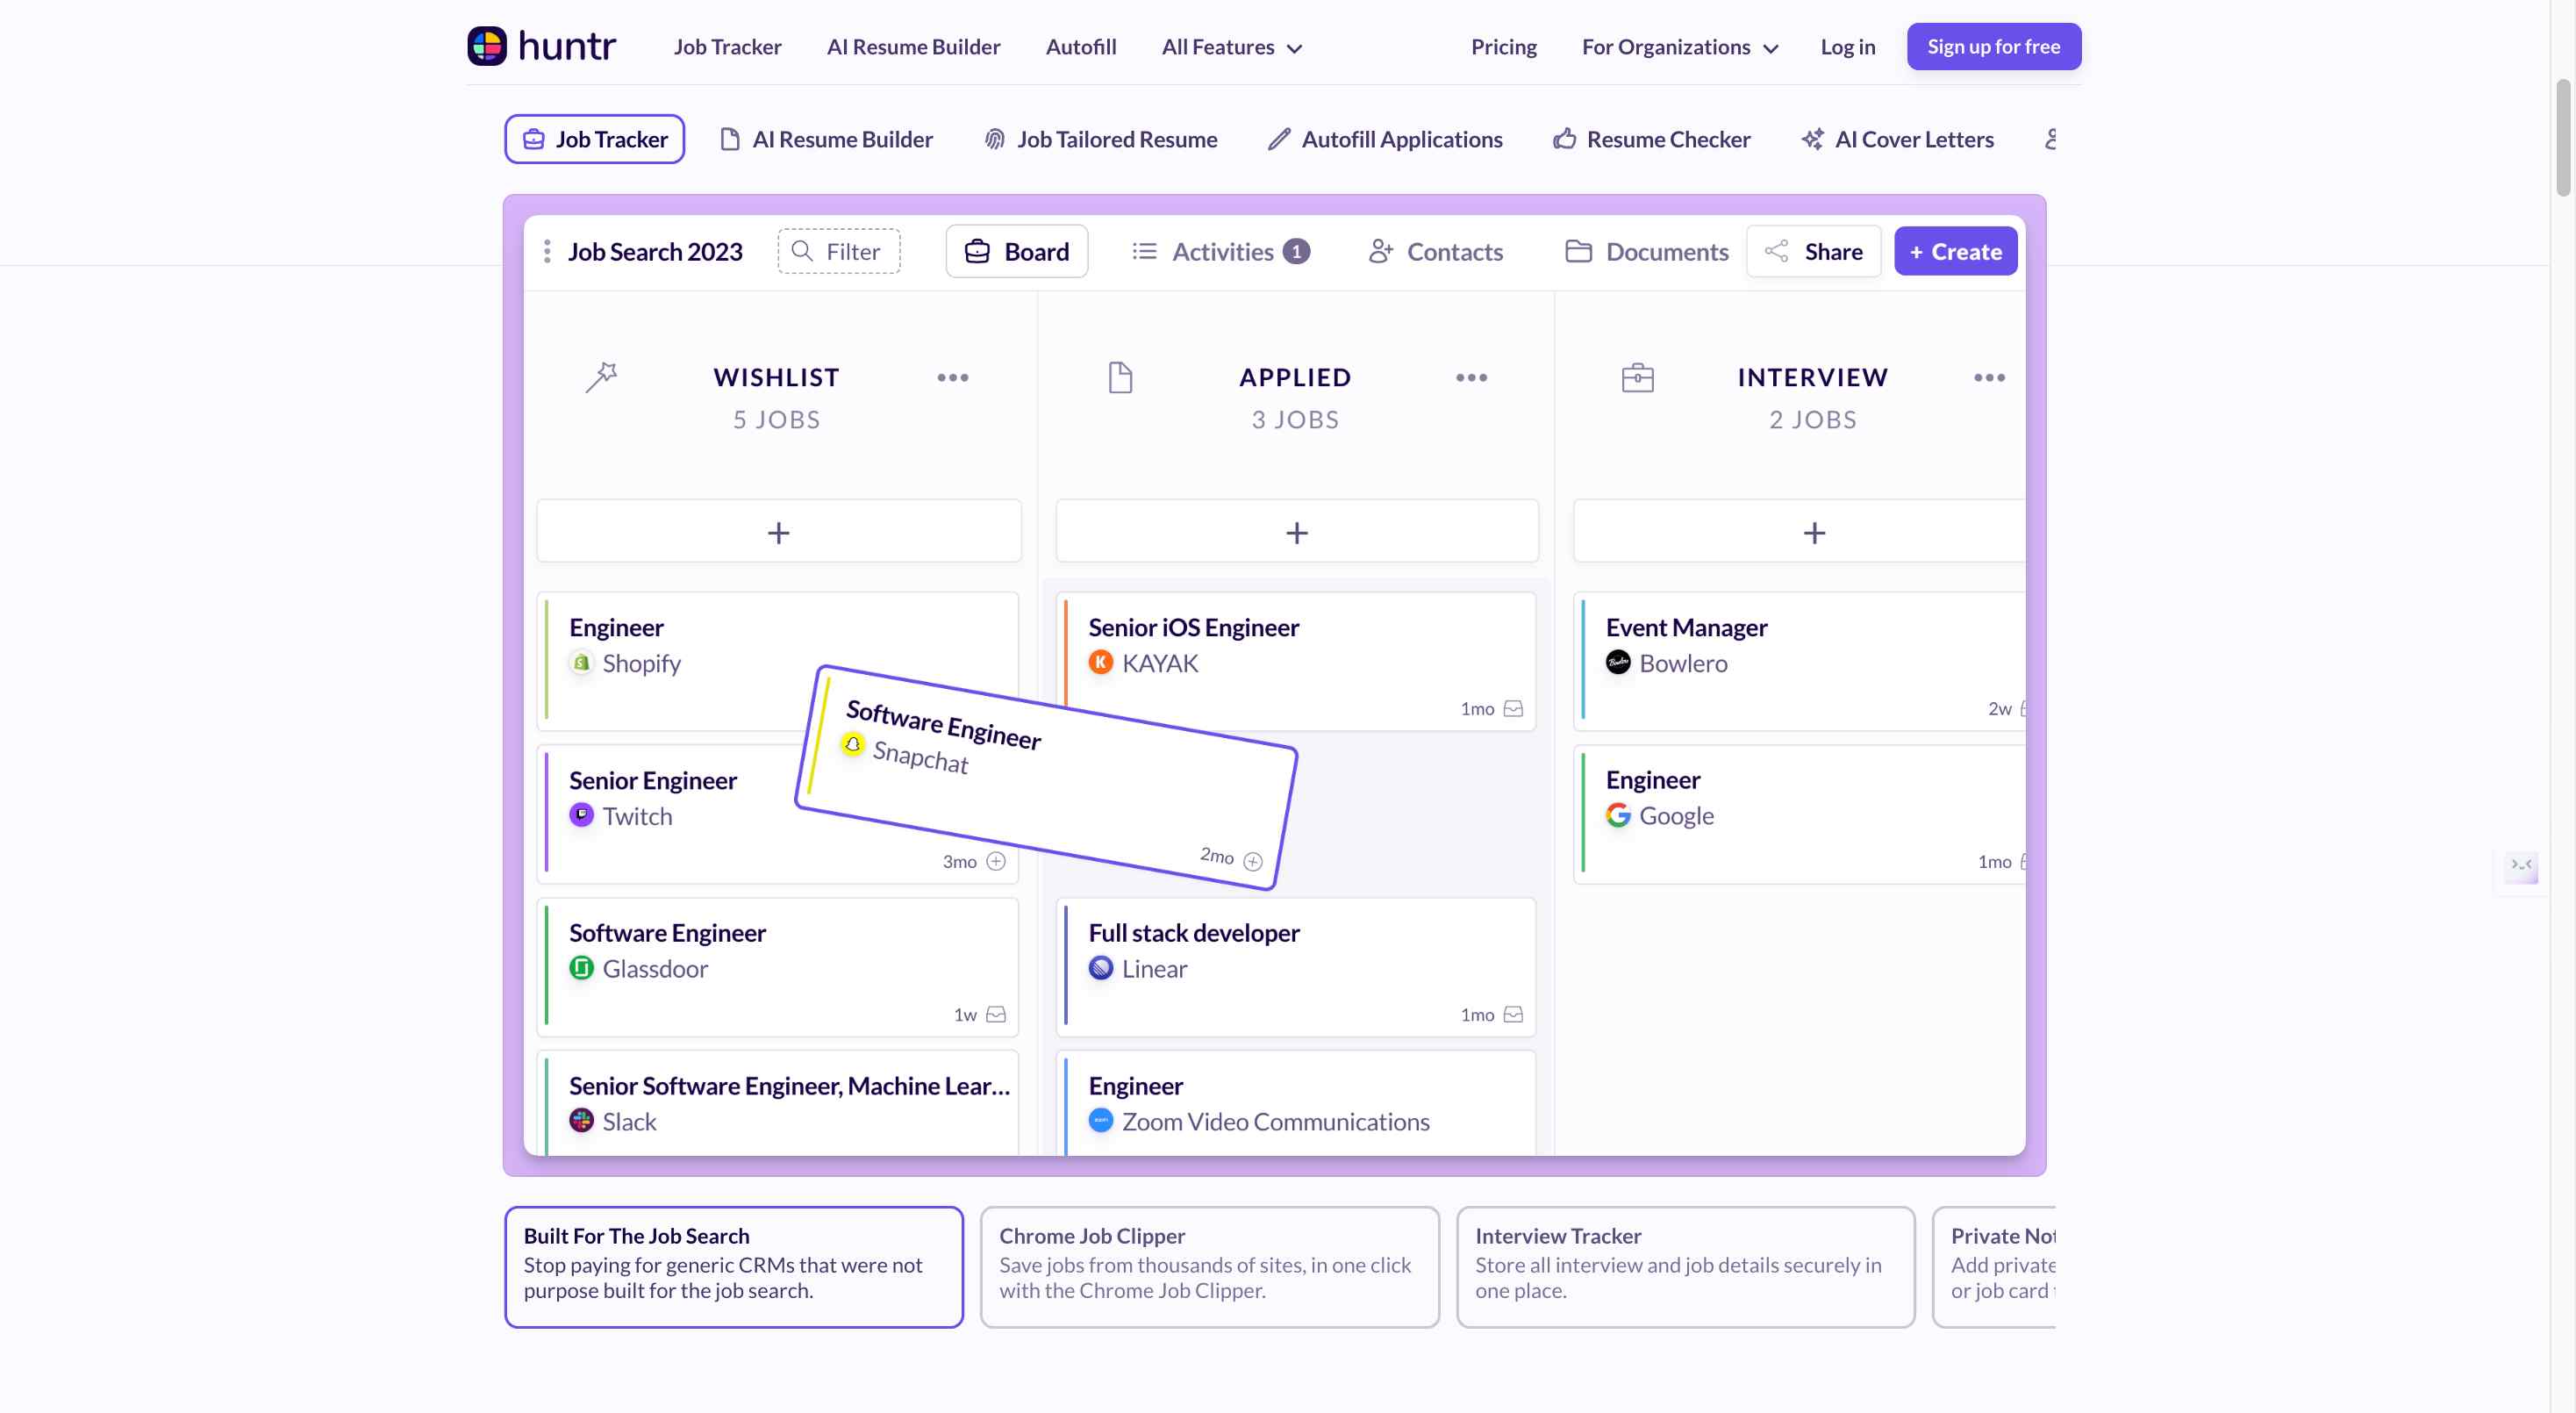Click the Applied column document icon
This screenshot has height=1413, width=2576.
click(1120, 377)
